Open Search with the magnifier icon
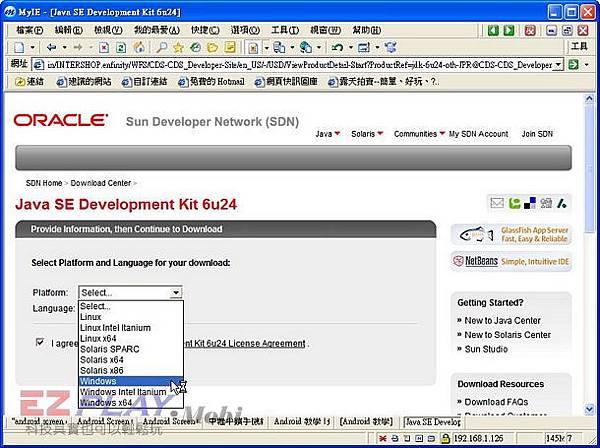600x448 pixels. click(161, 47)
